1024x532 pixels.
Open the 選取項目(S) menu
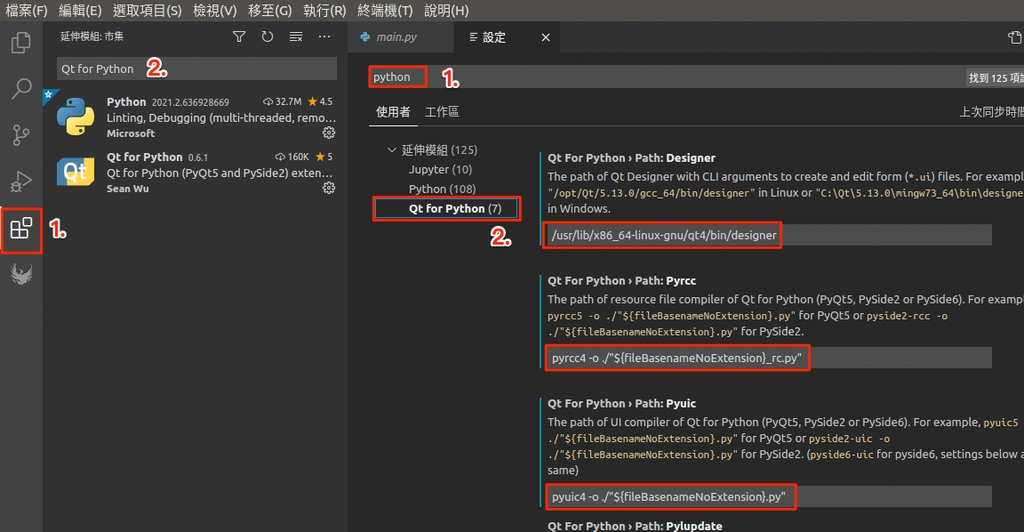pyautogui.click(x=147, y=10)
